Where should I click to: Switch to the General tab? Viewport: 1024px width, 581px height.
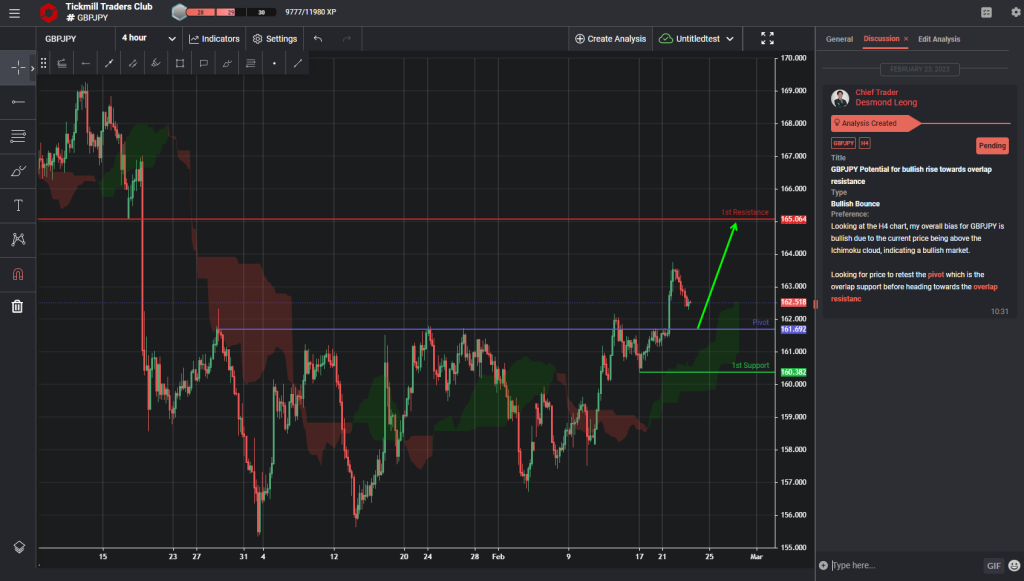(x=840, y=40)
